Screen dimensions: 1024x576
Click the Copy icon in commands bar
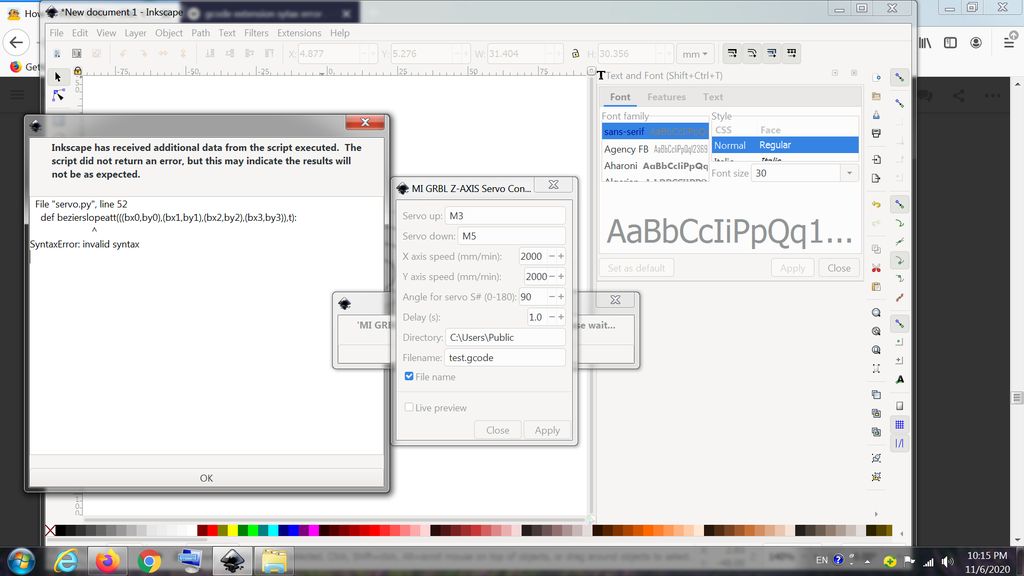pyautogui.click(x=876, y=249)
